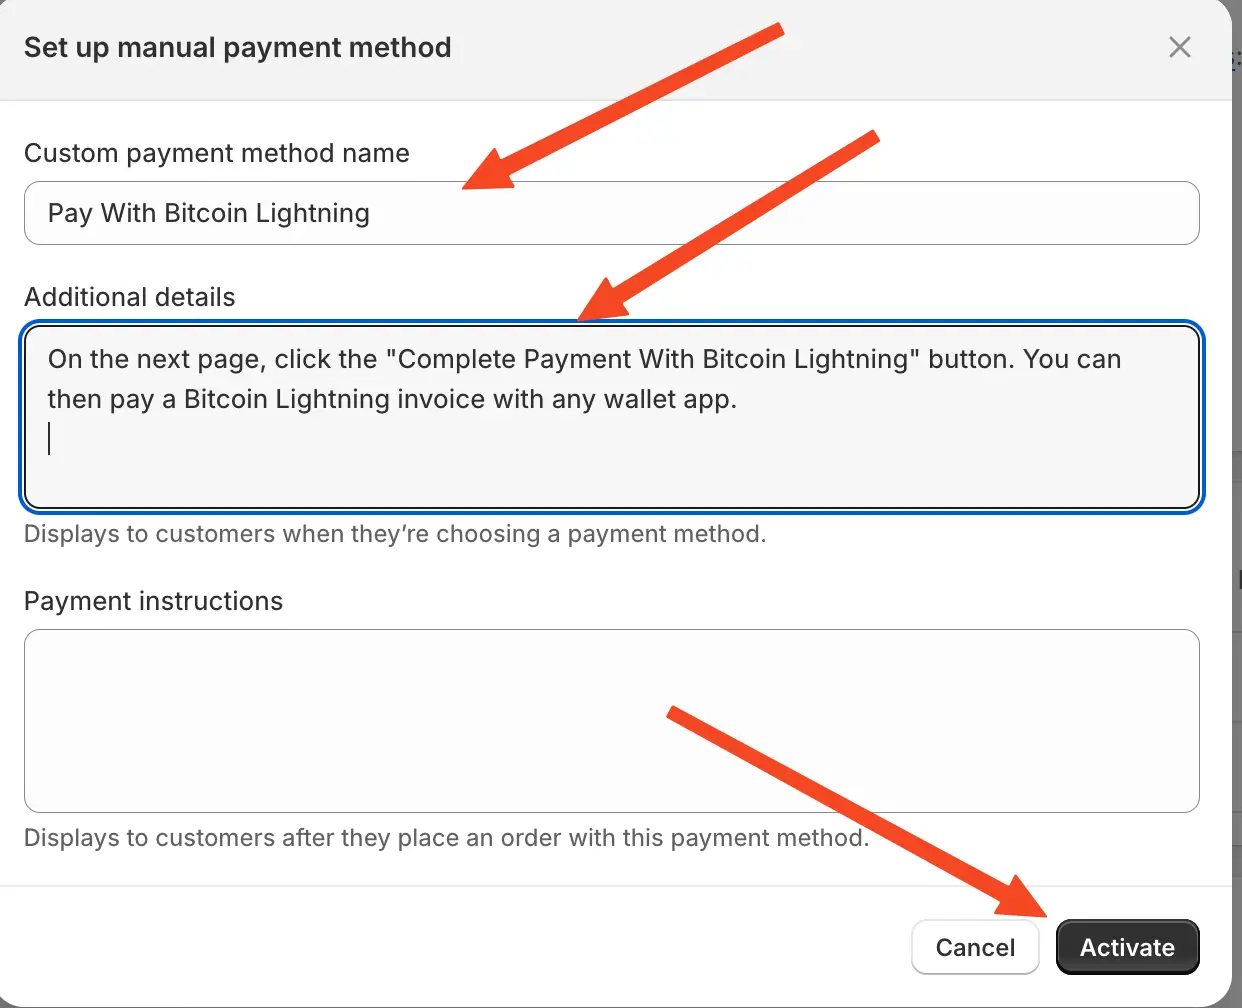Viewport: 1242px width, 1008px height.
Task: Click the Custom payment method name label
Action: point(217,153)
